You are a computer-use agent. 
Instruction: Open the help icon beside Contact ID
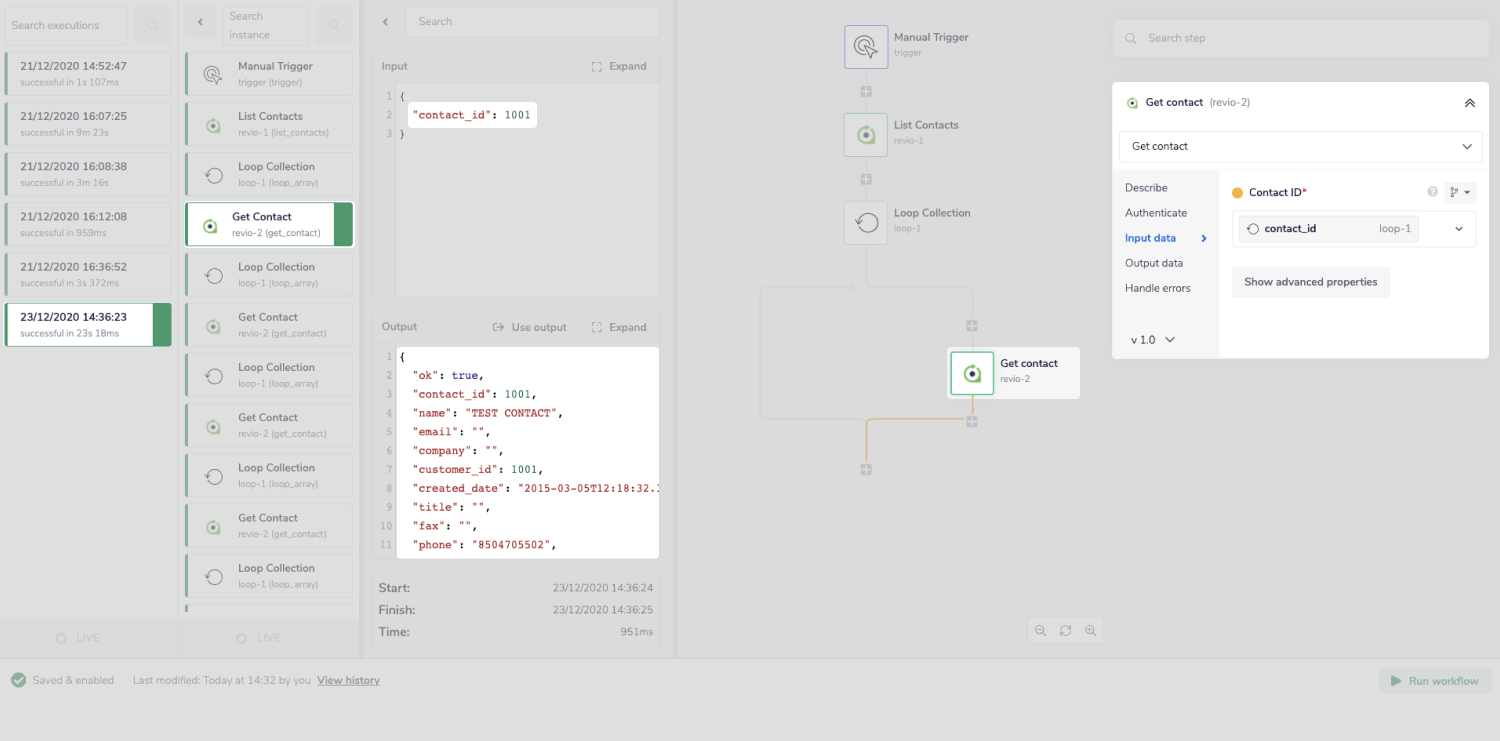coord(1433,192)
